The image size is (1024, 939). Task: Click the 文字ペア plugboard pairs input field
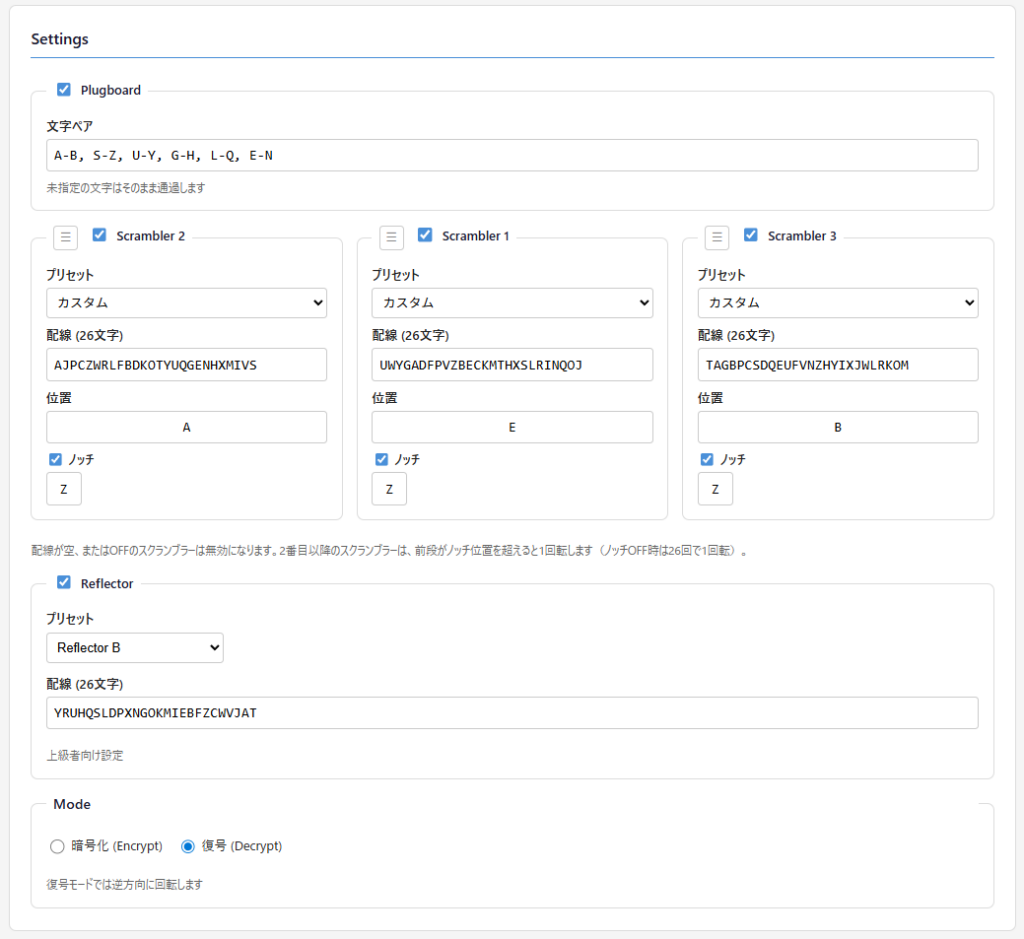(x=512, y=155)
